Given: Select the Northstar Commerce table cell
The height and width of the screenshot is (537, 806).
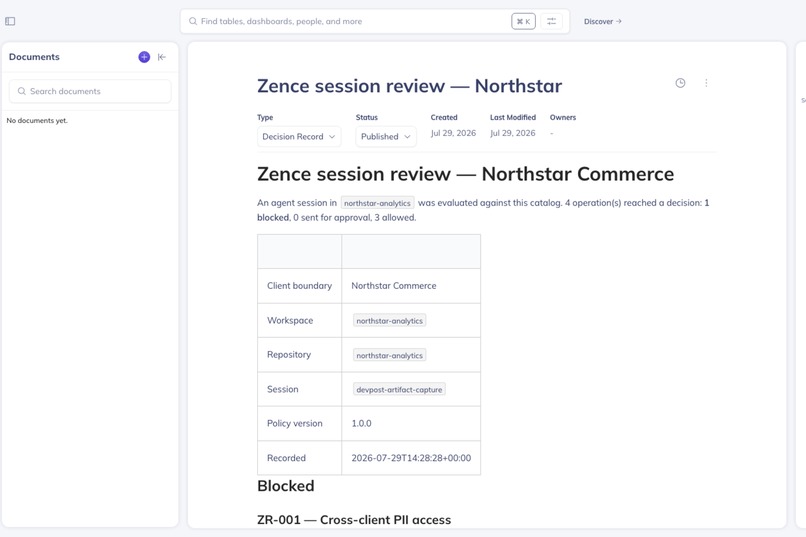Looking at the screenshot, I should 411,286.
